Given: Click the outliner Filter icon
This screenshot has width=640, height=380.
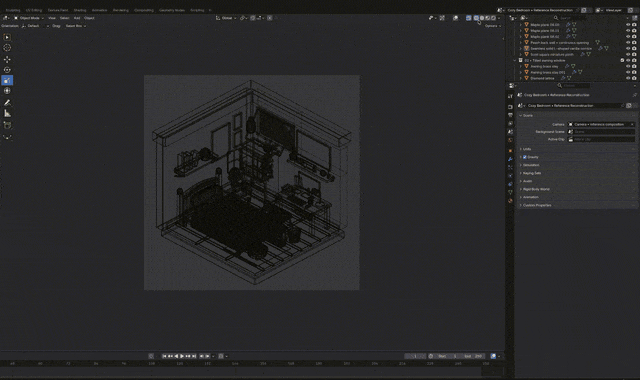Looking at the screenshot, I should pos(629,18).
